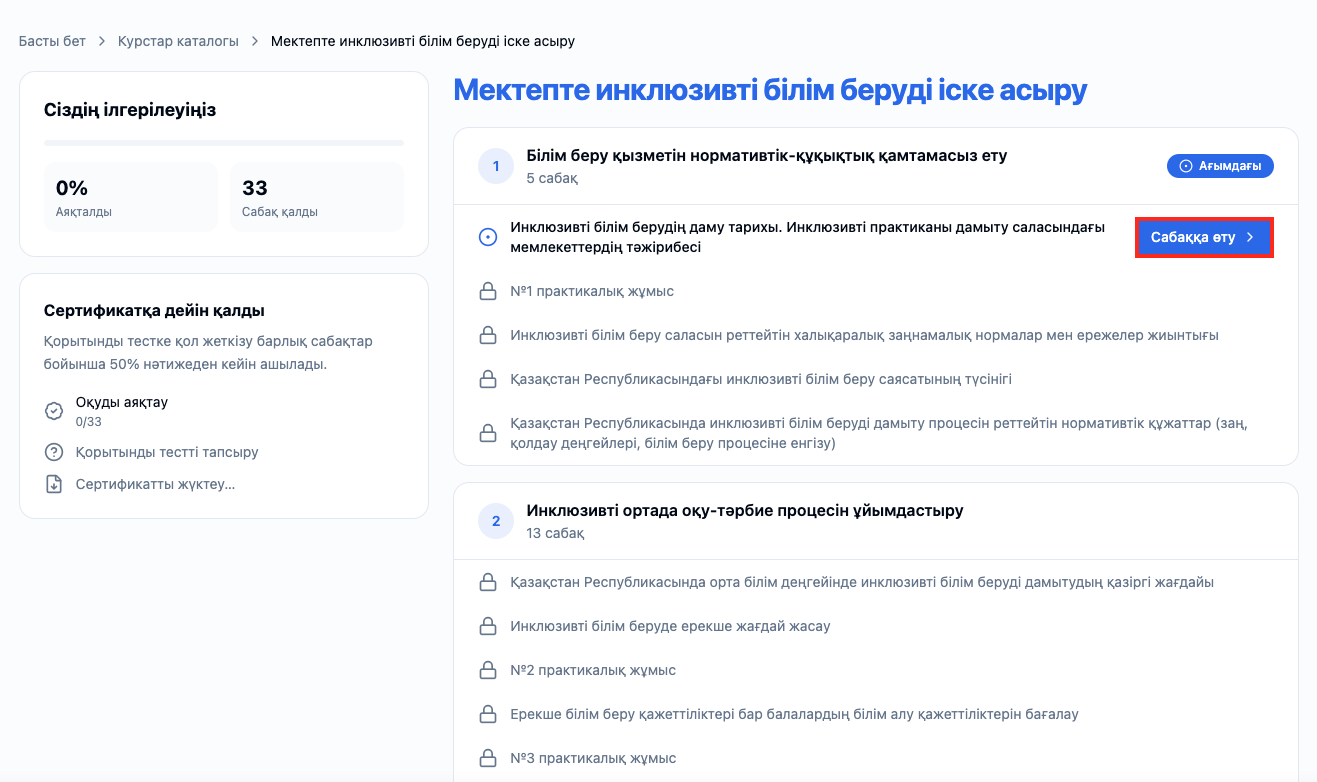This screenshot has width=1317, height=782.
Task: Click the module number 2 circle badge
Action: pyautogui.click(x=496, y=521)
